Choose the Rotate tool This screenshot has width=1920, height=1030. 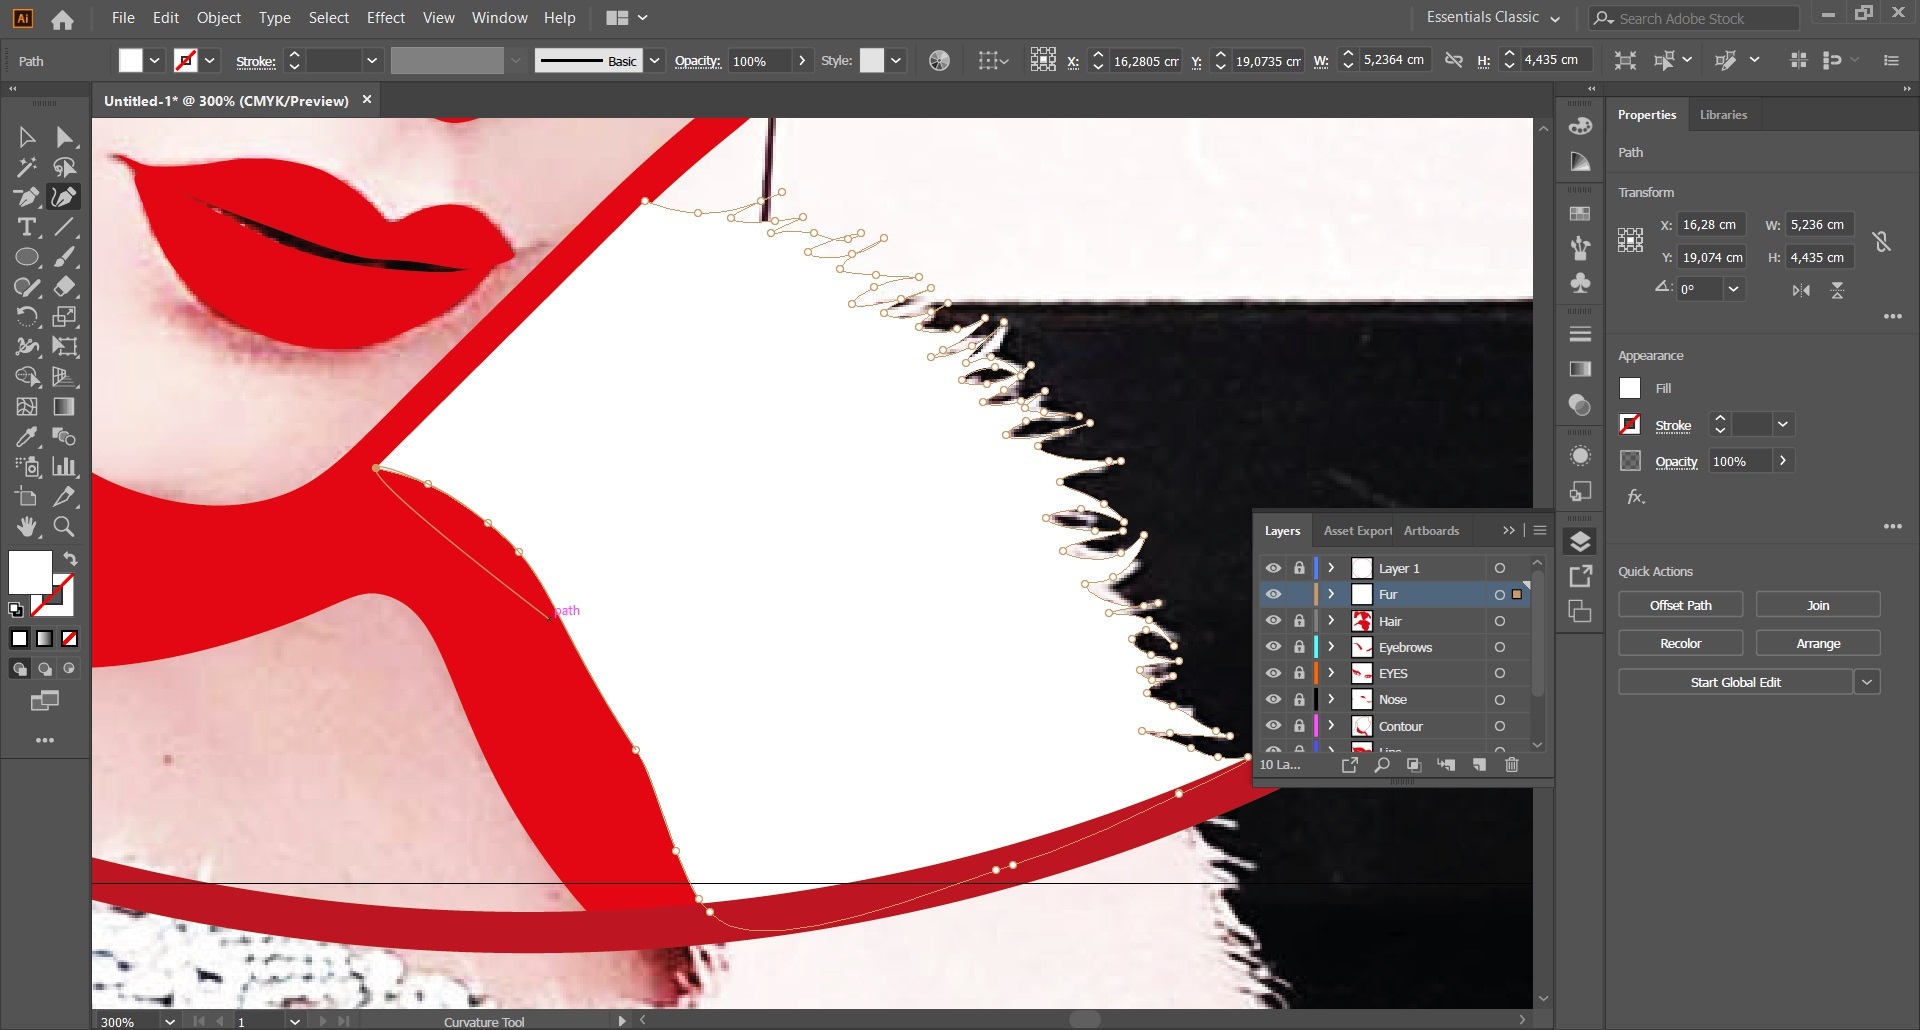tap(27, 317)
